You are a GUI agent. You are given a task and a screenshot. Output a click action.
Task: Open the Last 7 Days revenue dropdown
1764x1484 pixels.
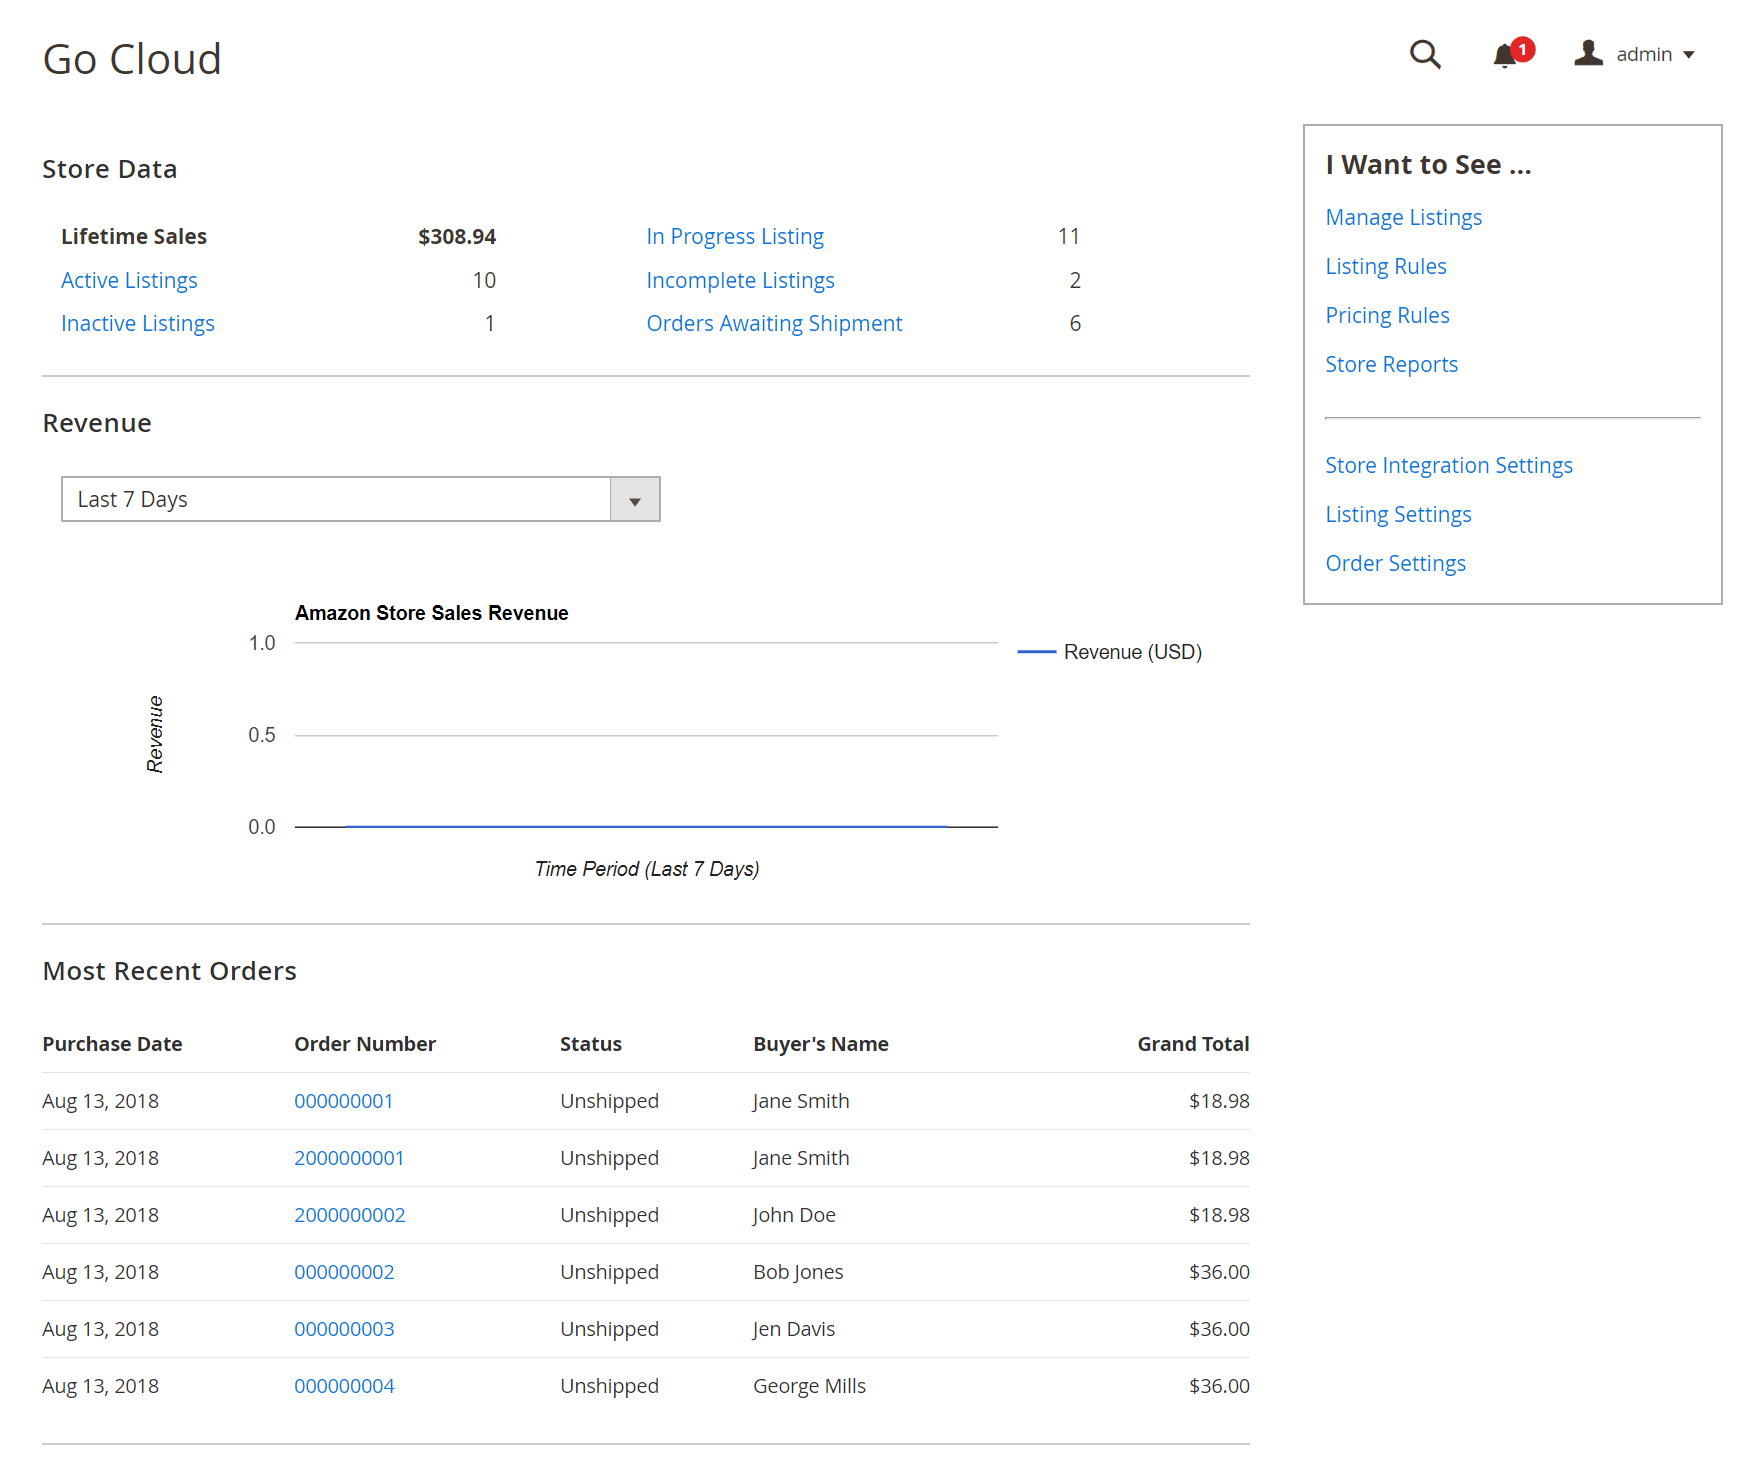tap(336, 499)
